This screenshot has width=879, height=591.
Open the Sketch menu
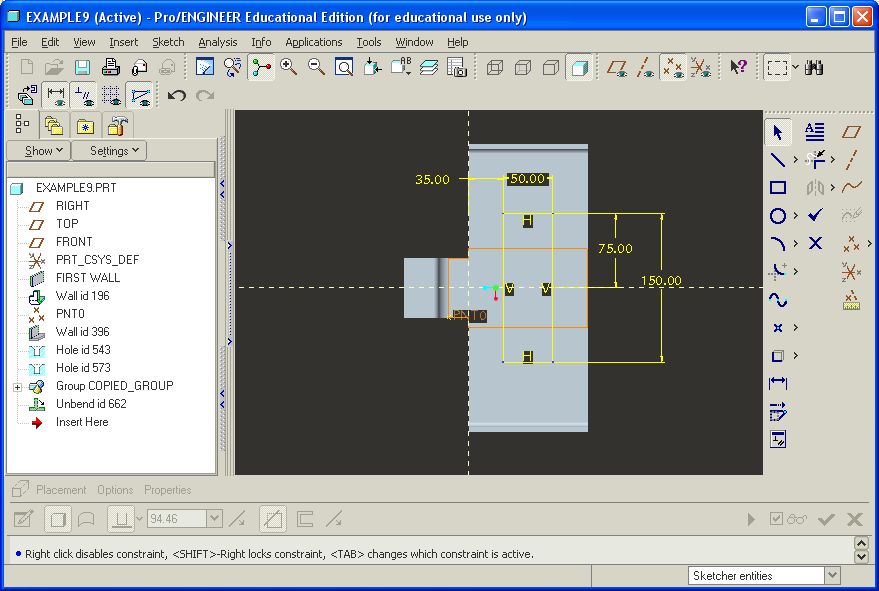click(168, 42)
